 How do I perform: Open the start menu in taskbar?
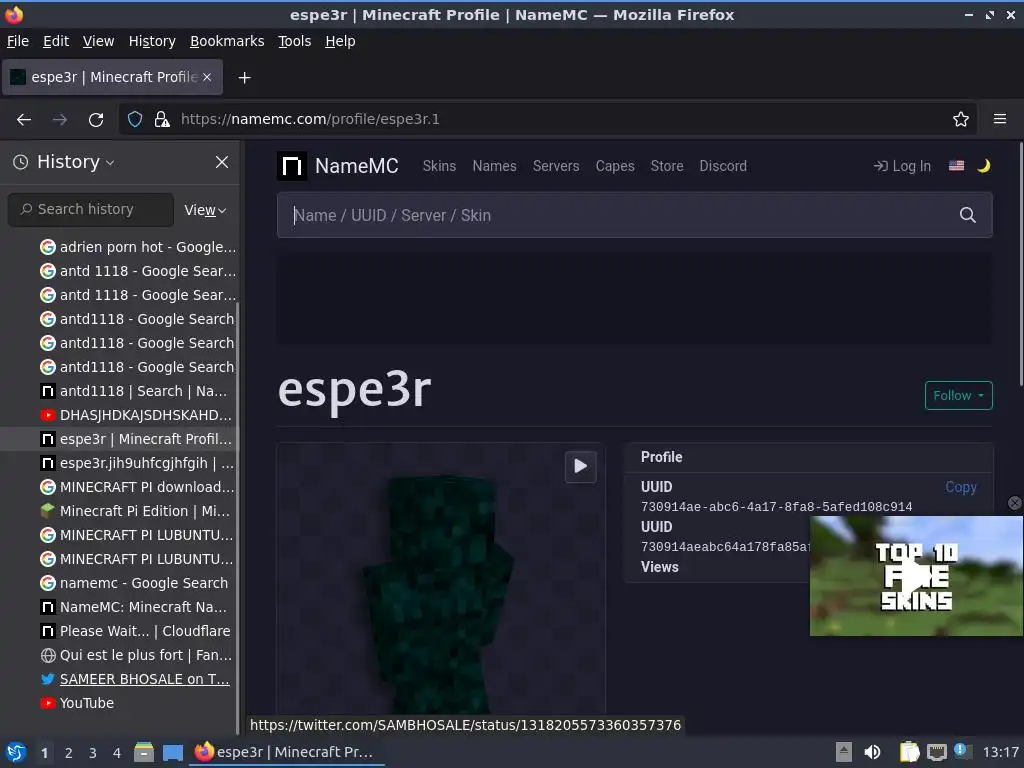[16, 752]
